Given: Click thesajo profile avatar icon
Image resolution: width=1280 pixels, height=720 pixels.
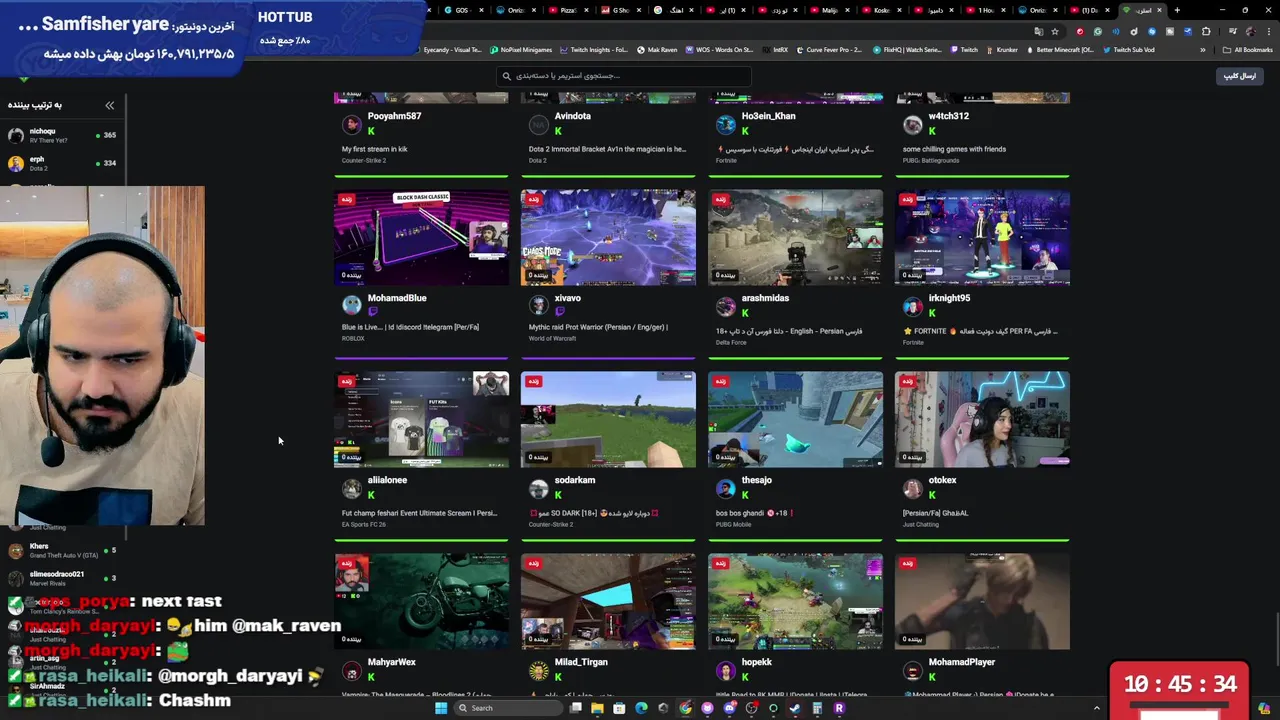Looking at the screenshot, I should (x=725, y=488).
